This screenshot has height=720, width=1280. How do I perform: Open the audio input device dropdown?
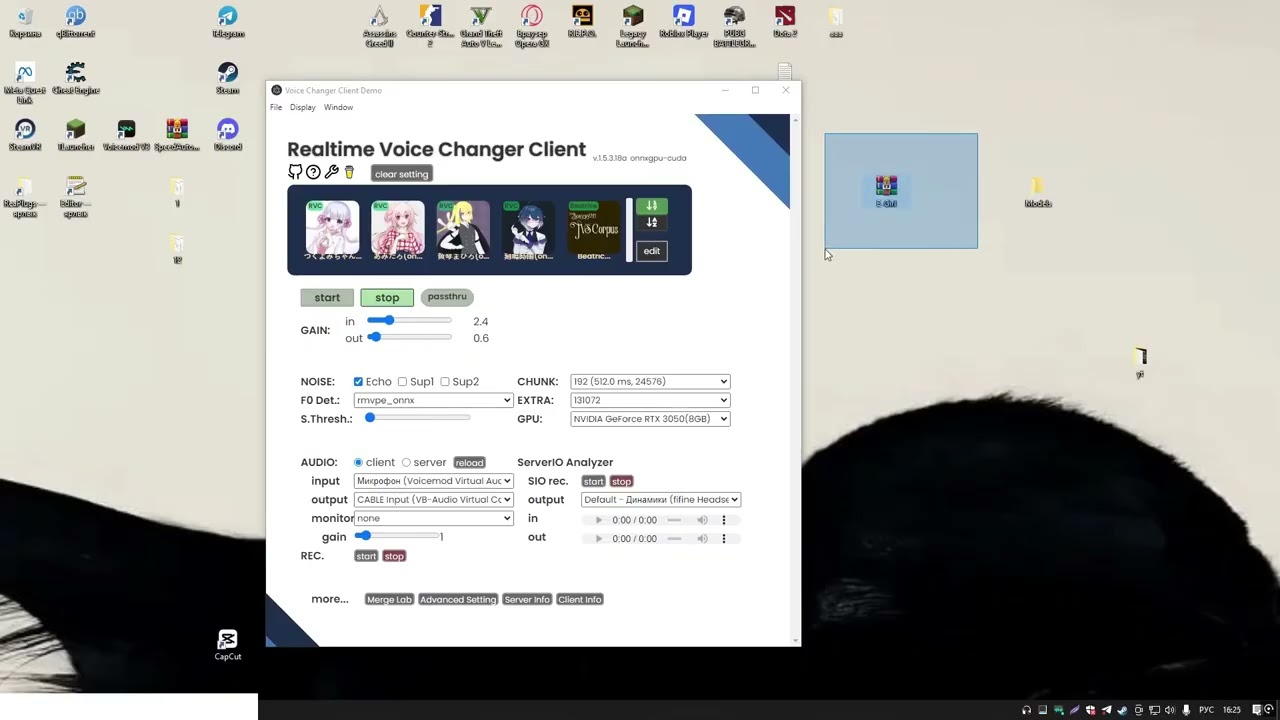[x=433, y=481]
